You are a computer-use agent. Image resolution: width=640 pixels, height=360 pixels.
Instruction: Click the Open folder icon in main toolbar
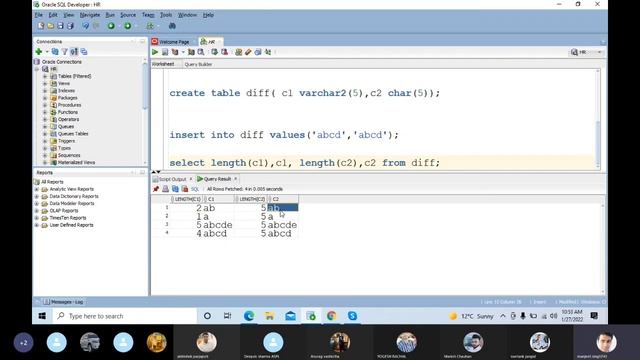pos(51,26)
